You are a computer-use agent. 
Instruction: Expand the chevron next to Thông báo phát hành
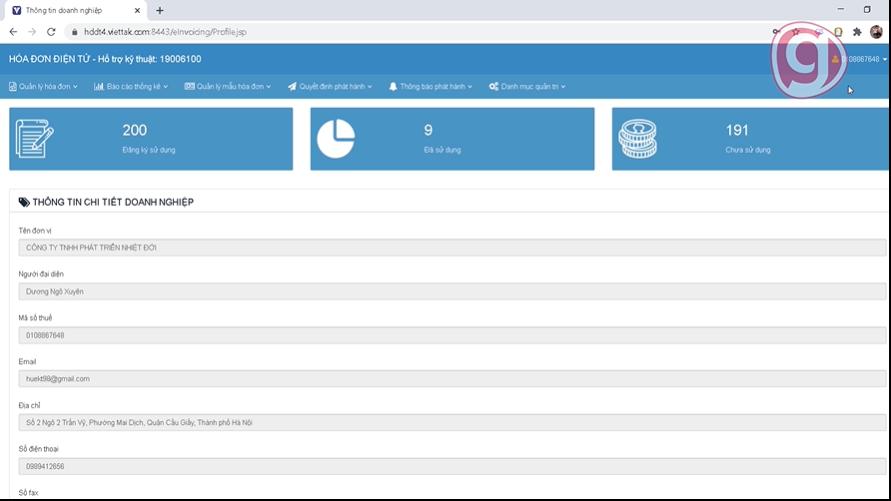pos(470,87)
